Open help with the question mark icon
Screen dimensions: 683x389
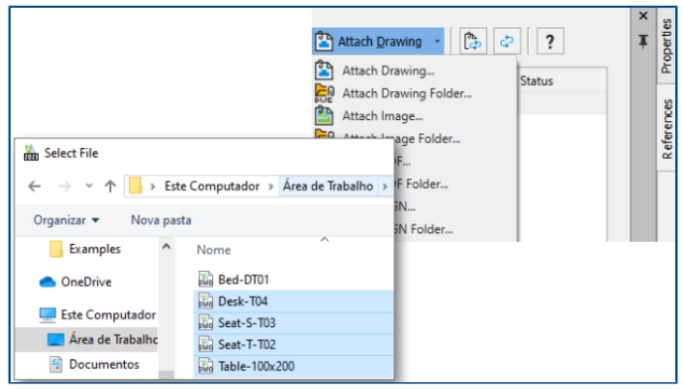(x=550, y=41)
